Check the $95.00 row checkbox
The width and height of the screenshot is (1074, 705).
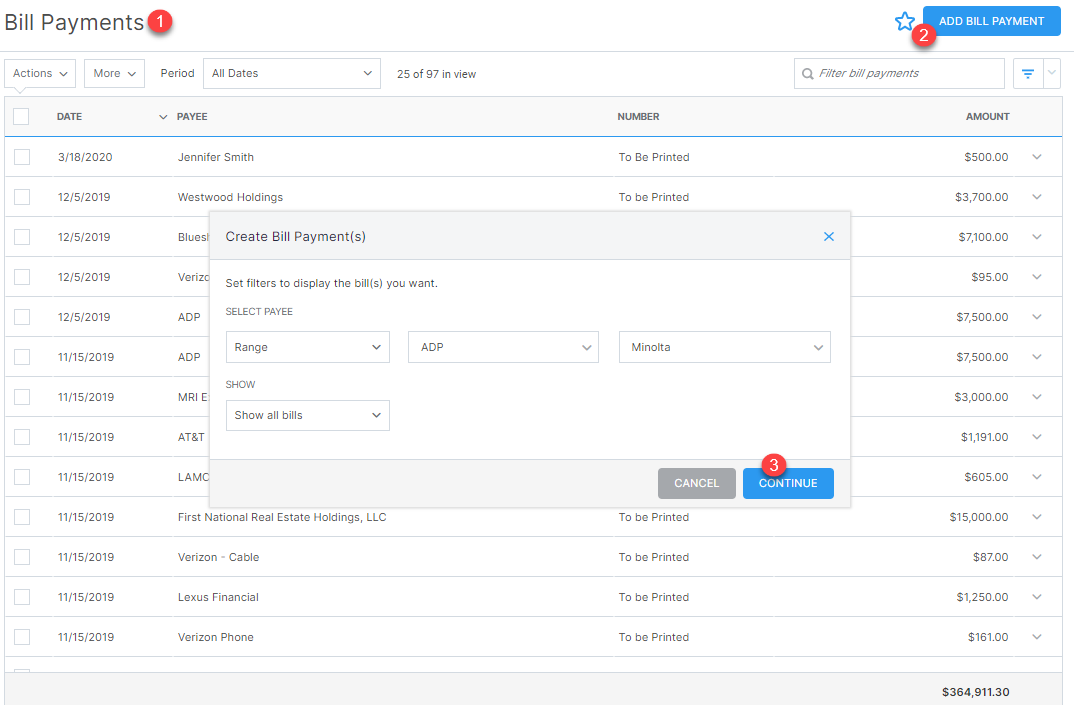point(22,277)
